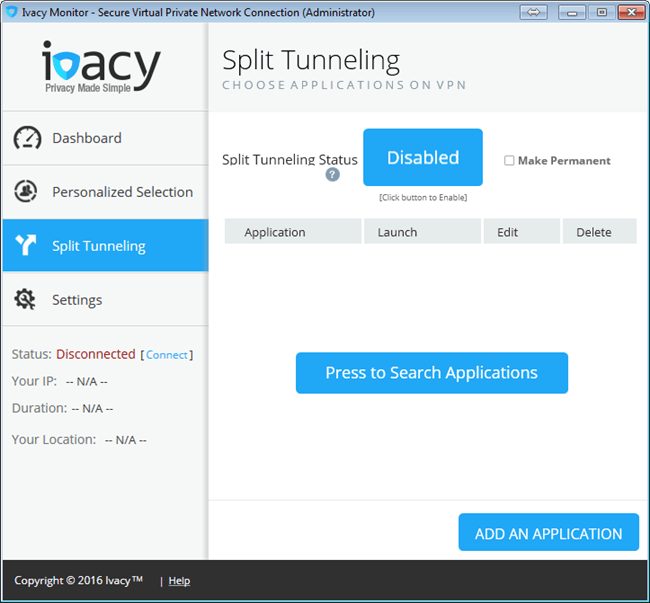Click the Connect link

(x=167, y=355)
